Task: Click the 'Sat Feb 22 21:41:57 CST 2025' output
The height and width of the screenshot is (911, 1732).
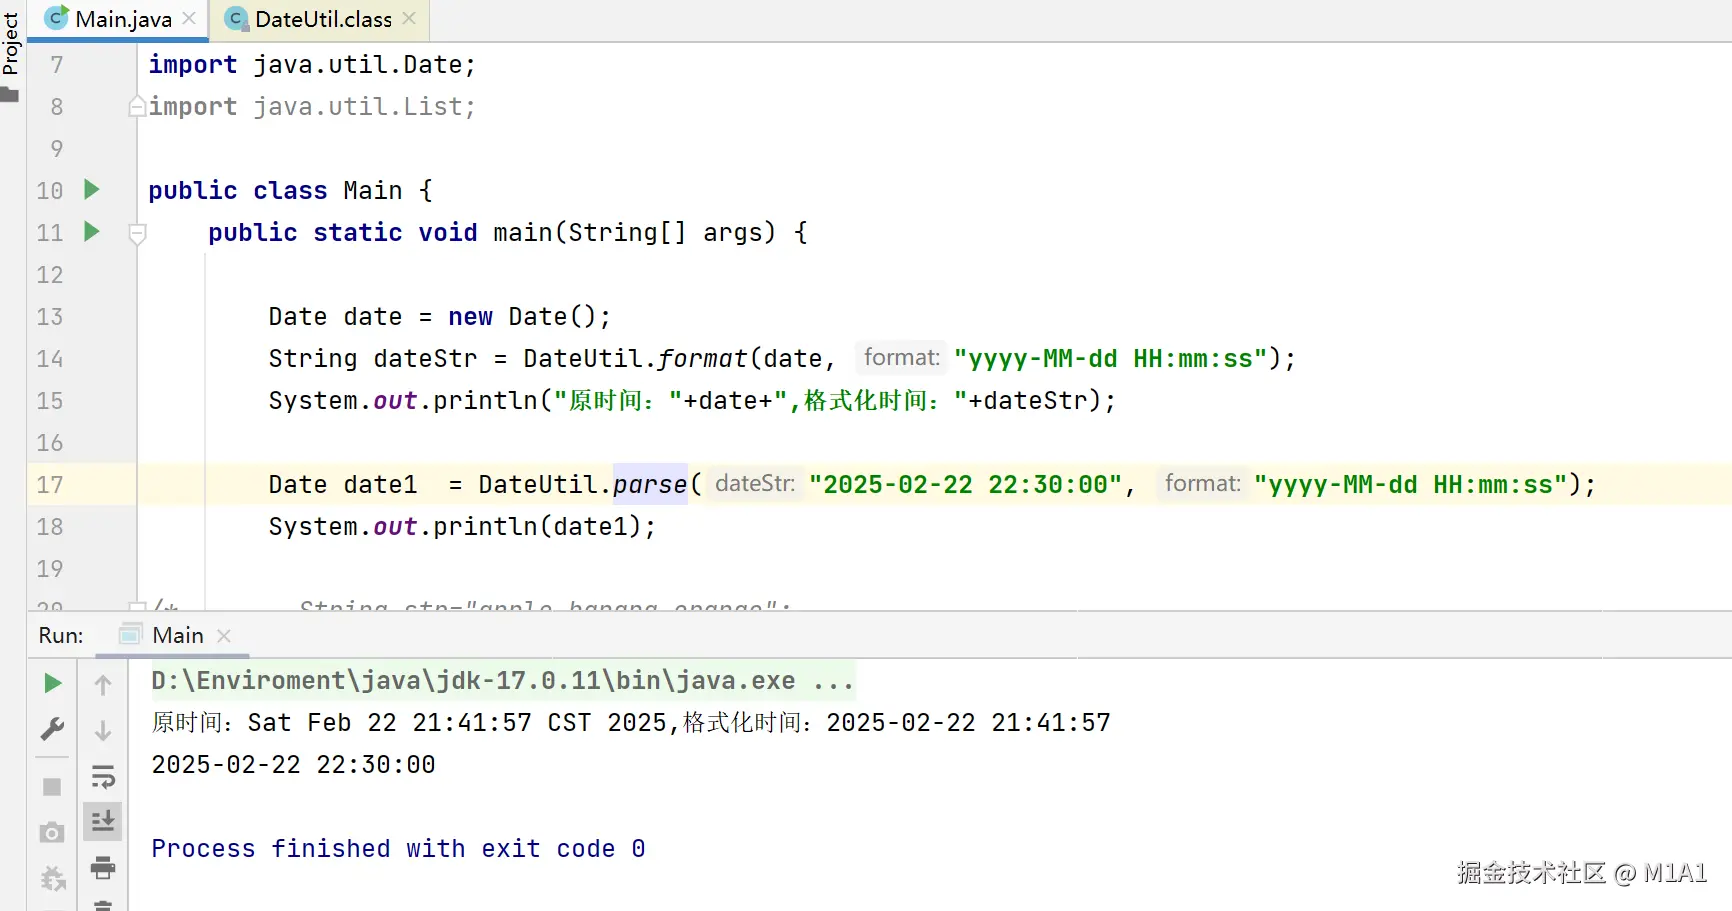Action: click(457, 723)
